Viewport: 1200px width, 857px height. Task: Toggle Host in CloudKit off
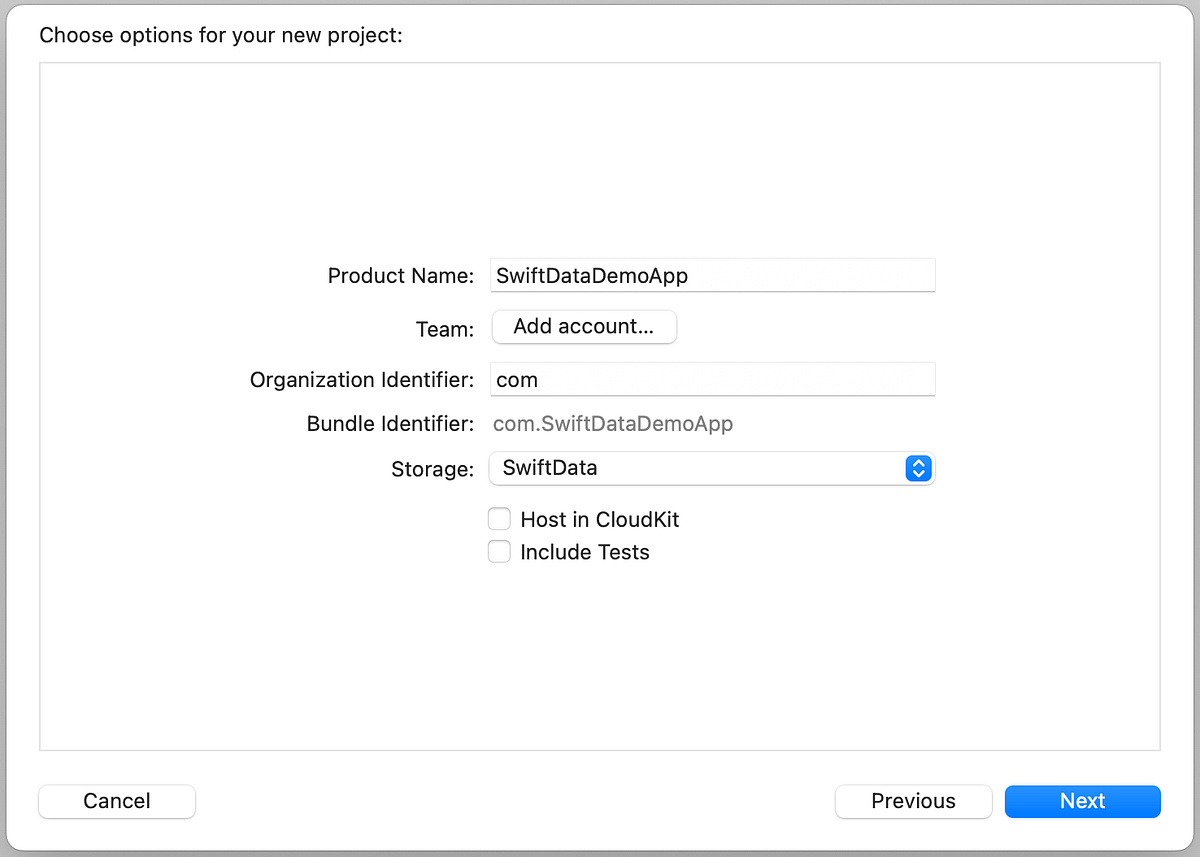499,518
